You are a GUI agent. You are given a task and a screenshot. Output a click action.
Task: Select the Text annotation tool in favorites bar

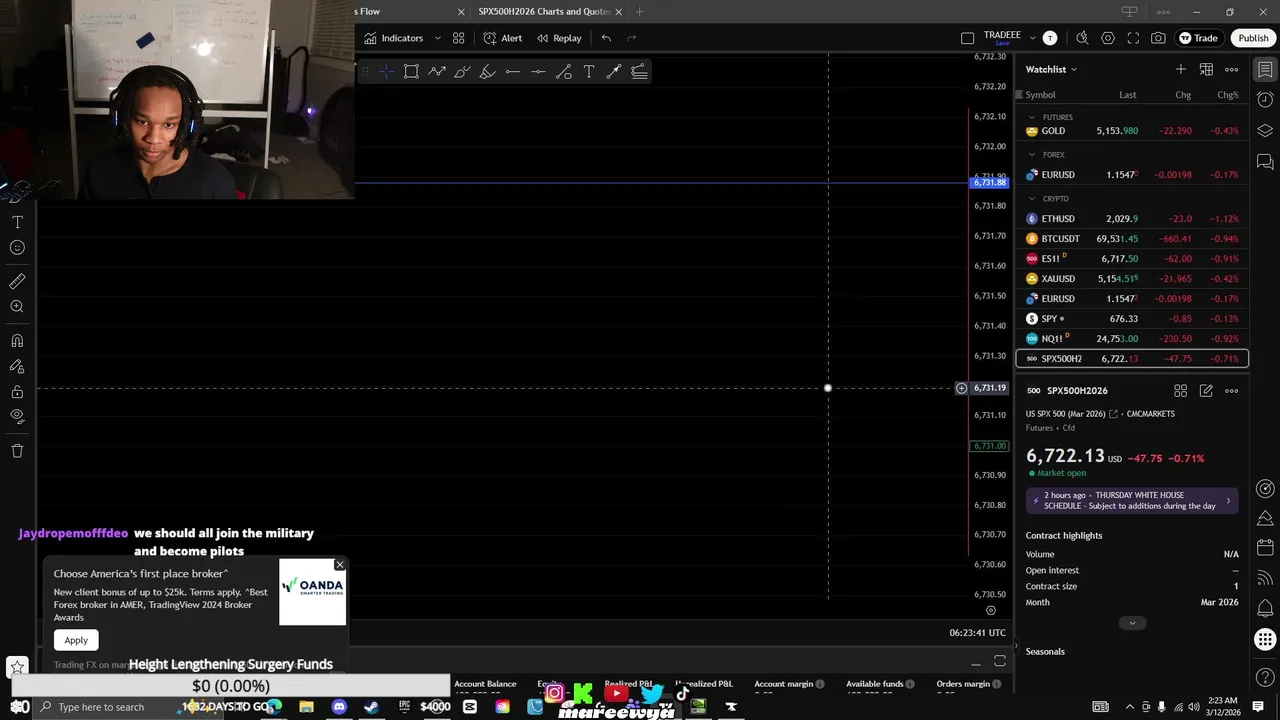pos(588,71)
